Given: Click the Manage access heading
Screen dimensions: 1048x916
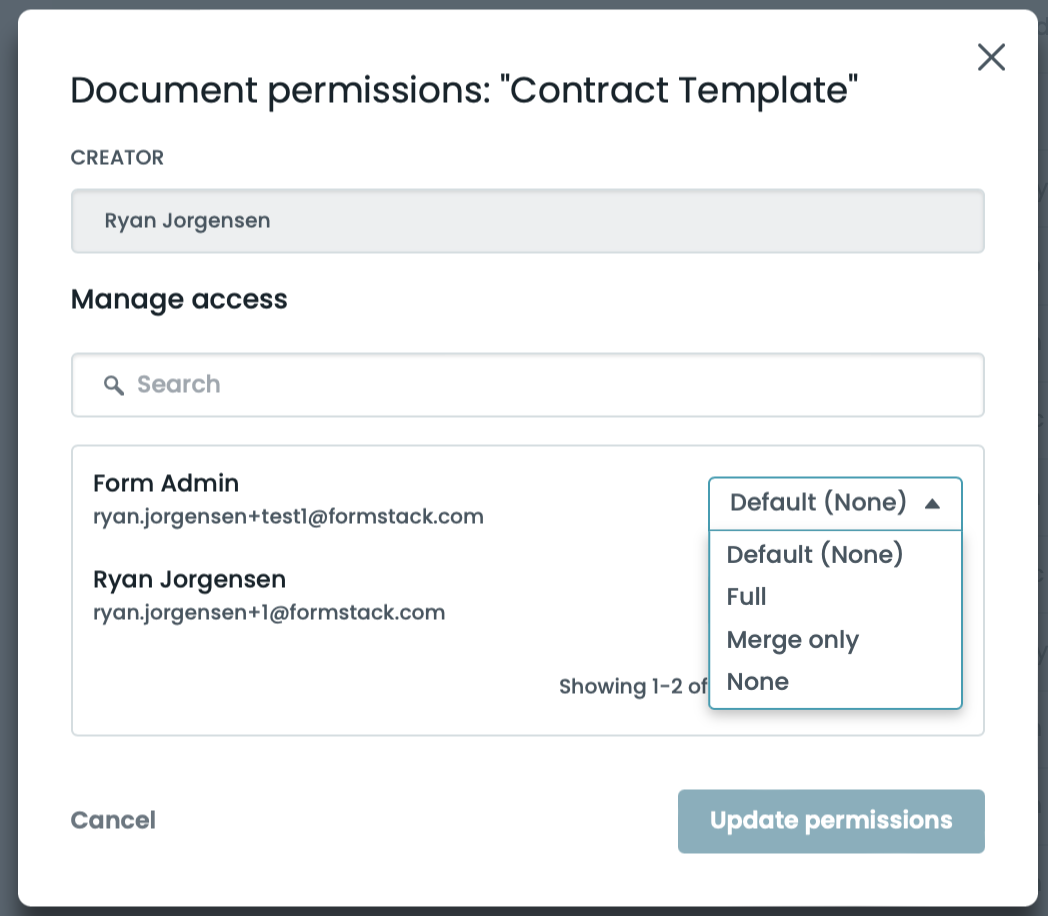Looking at the screenshot, I should tap(179, 299).
